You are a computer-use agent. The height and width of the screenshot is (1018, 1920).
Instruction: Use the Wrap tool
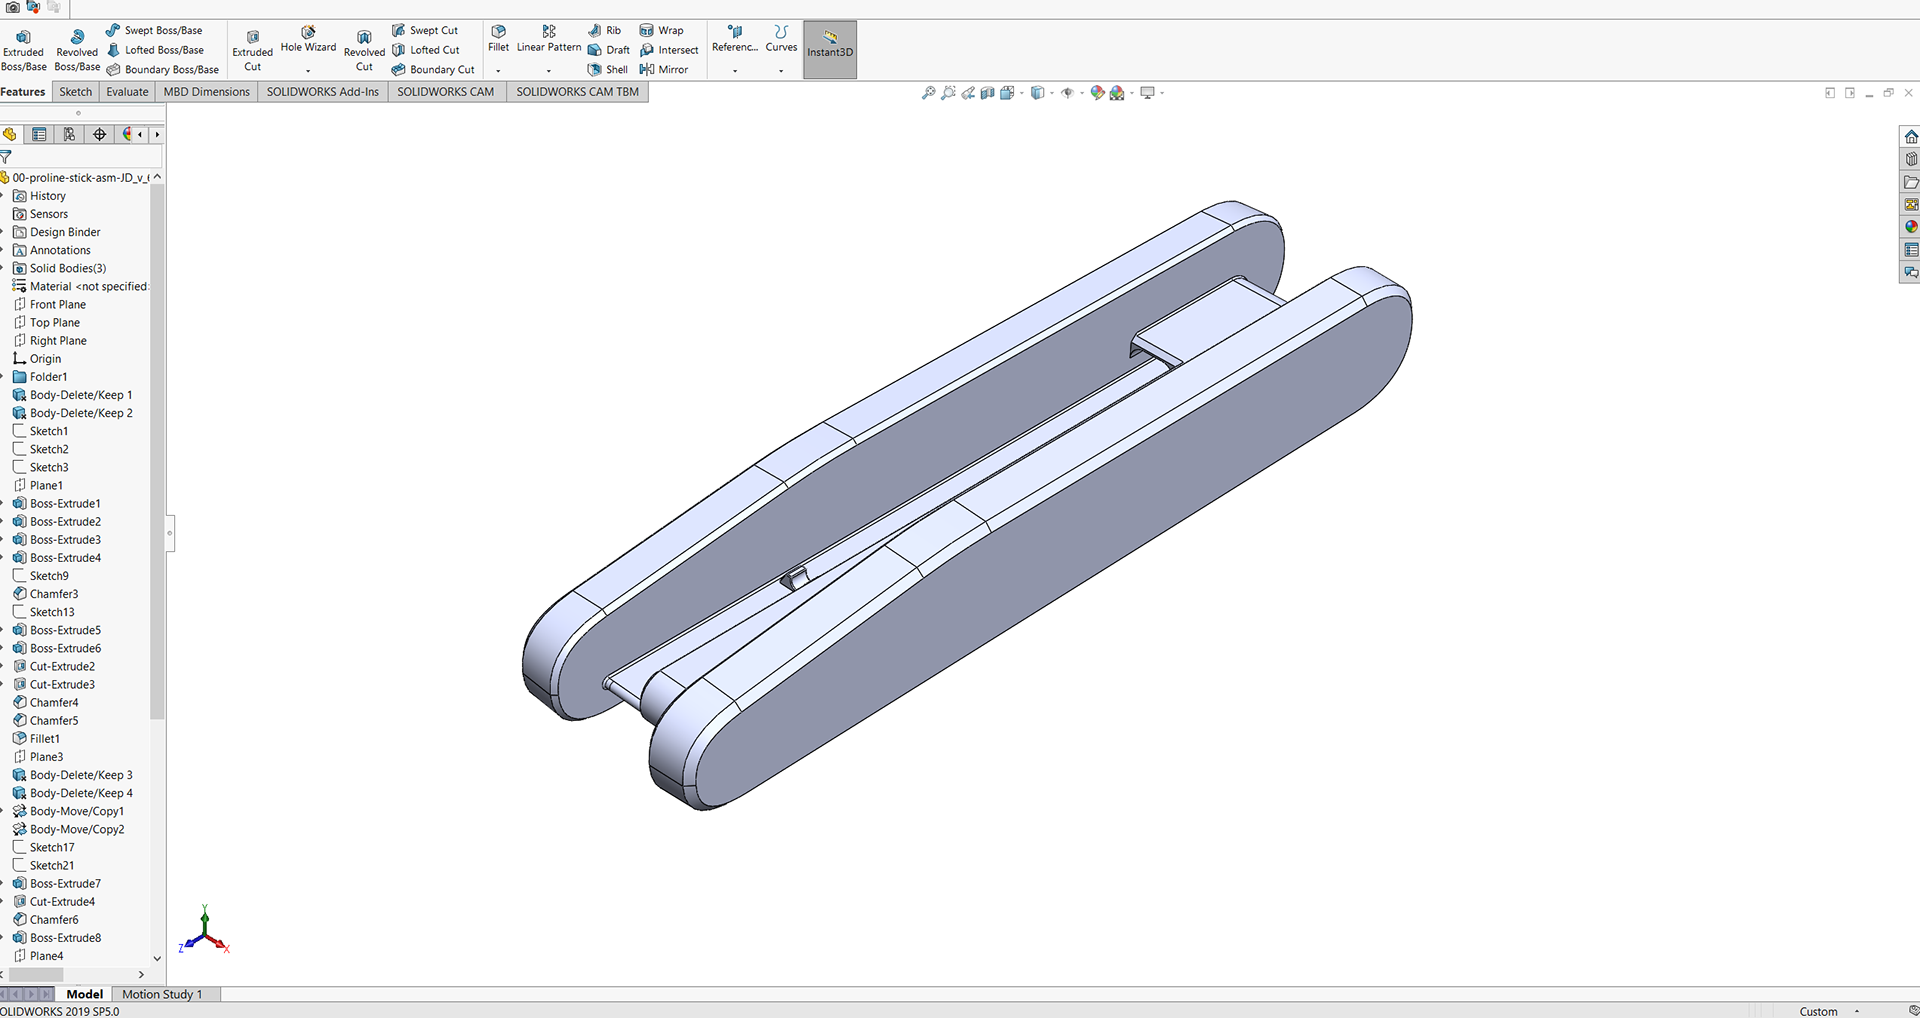(662, 30)
